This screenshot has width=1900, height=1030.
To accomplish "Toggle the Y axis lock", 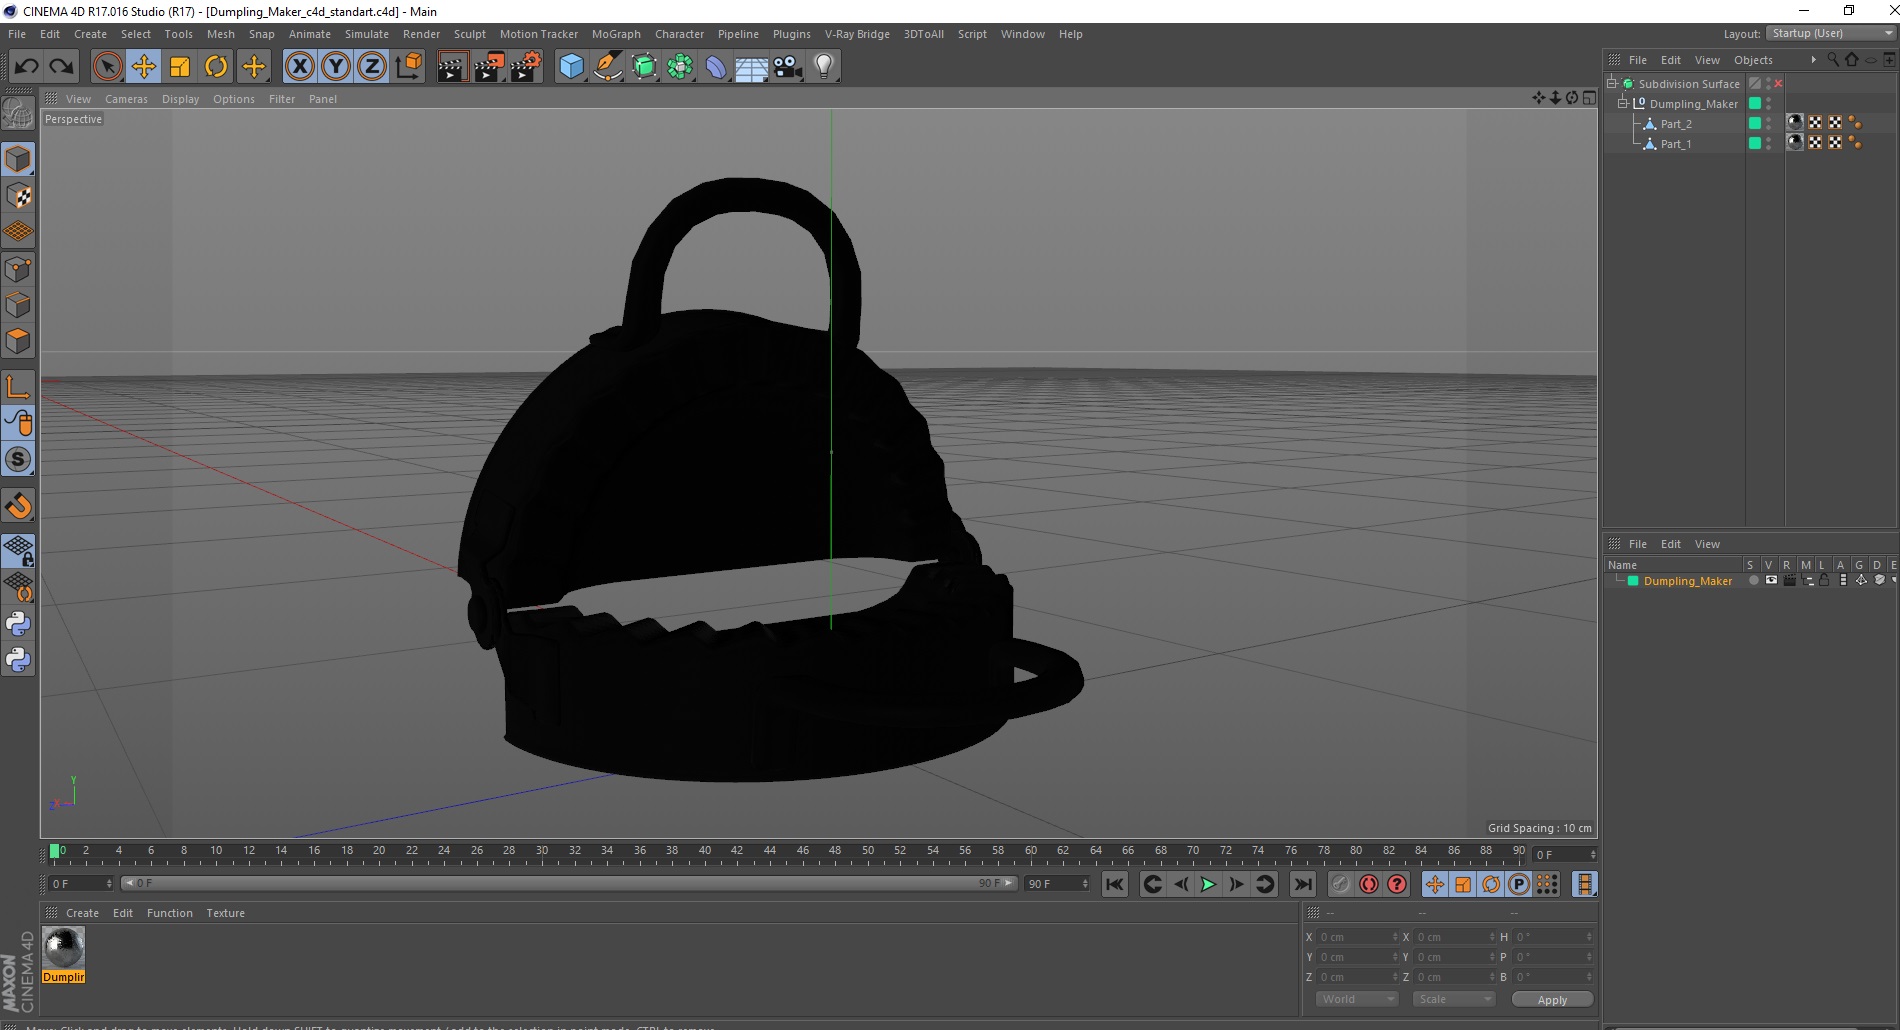I will click(336, 67).
